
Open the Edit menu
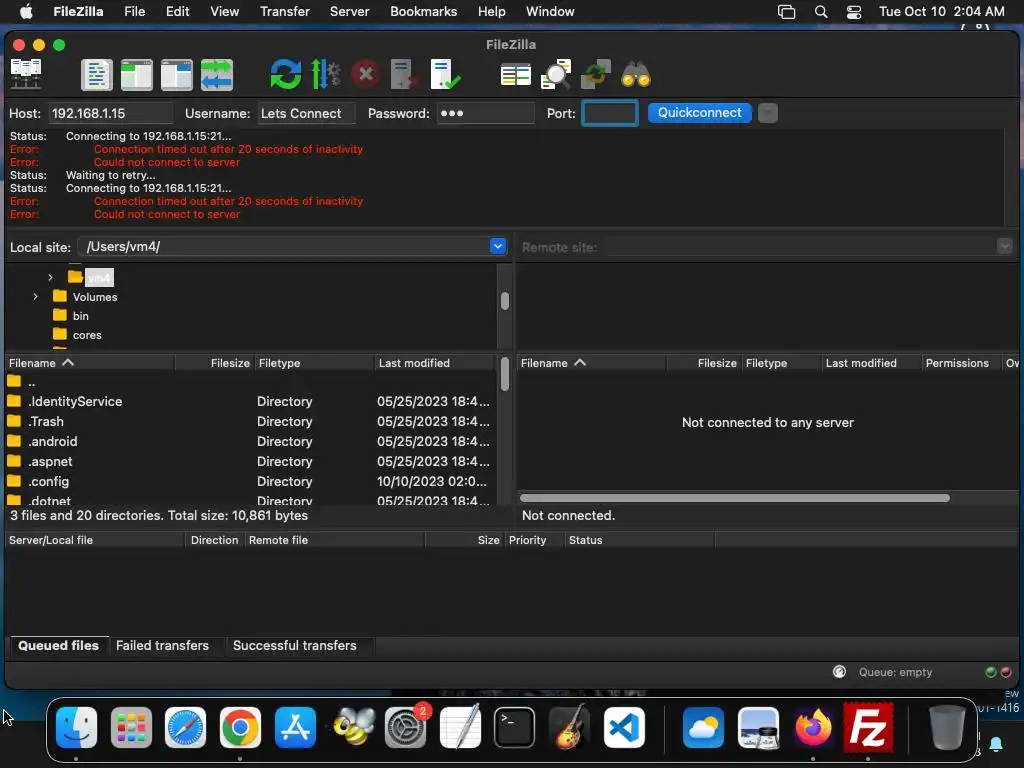click(x=177, y=12)
